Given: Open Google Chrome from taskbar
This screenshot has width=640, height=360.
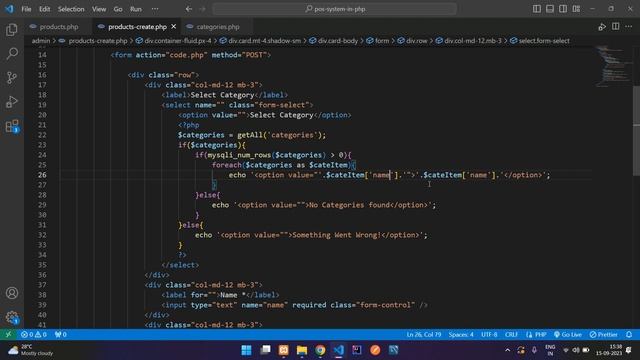Looking at the screenshot, I should tap(320, 350).
